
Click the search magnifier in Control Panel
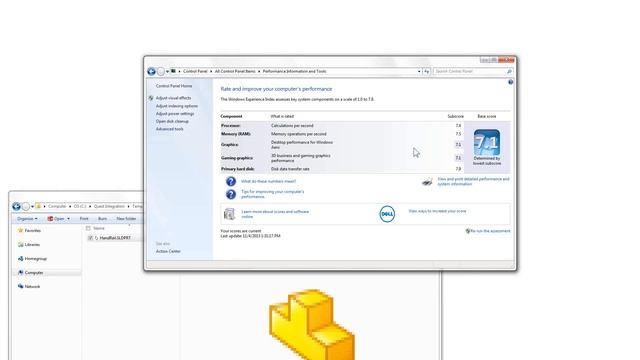click(509, 71)
